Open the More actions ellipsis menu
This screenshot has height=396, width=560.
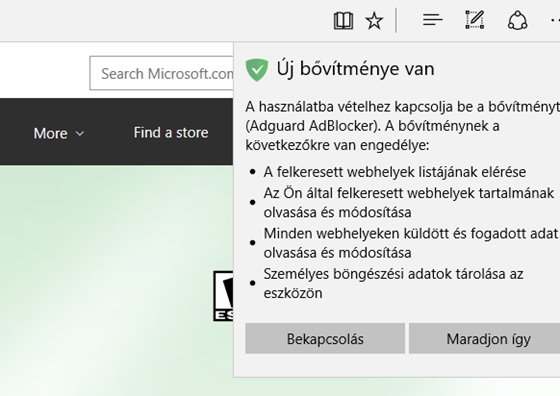555,20
